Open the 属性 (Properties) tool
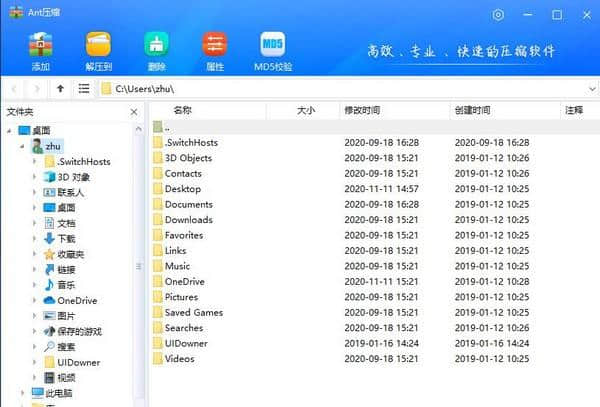Screen dimensions: 600x407 click(215, 52)
